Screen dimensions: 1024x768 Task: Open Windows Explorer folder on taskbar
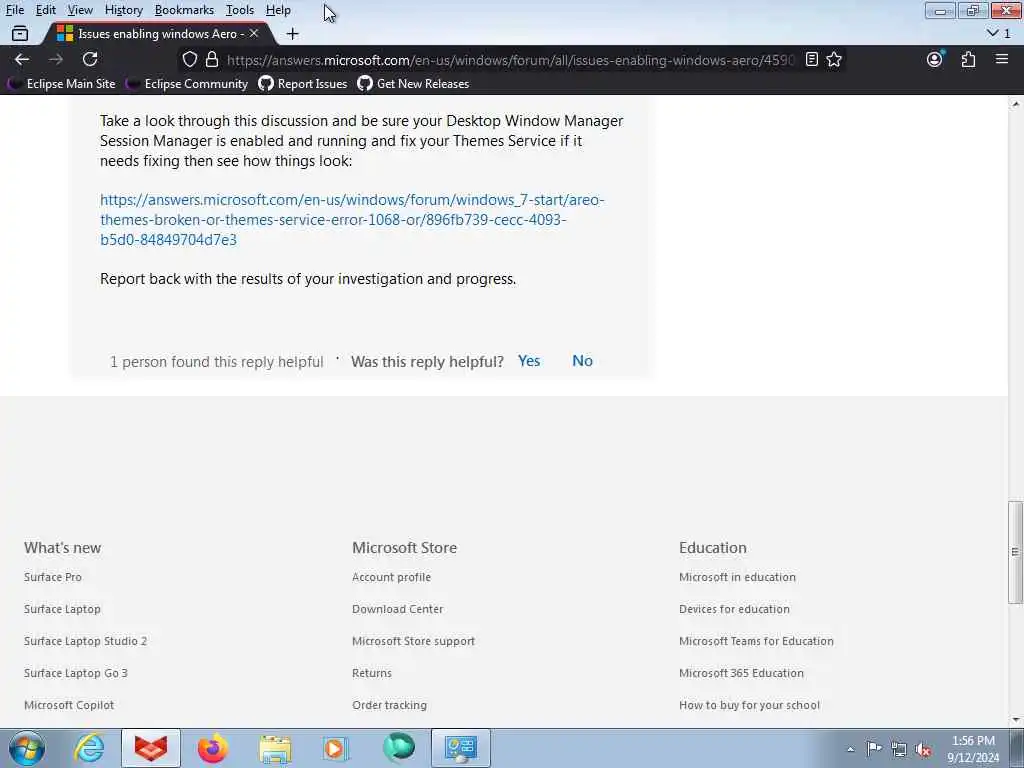click(x=275, y=748)
